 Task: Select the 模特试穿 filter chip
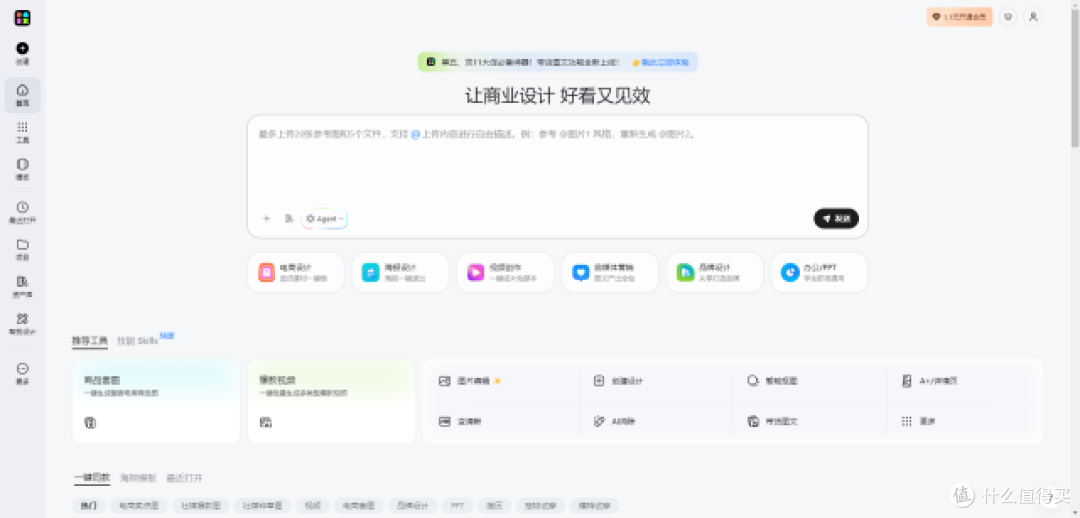[594, 506]
